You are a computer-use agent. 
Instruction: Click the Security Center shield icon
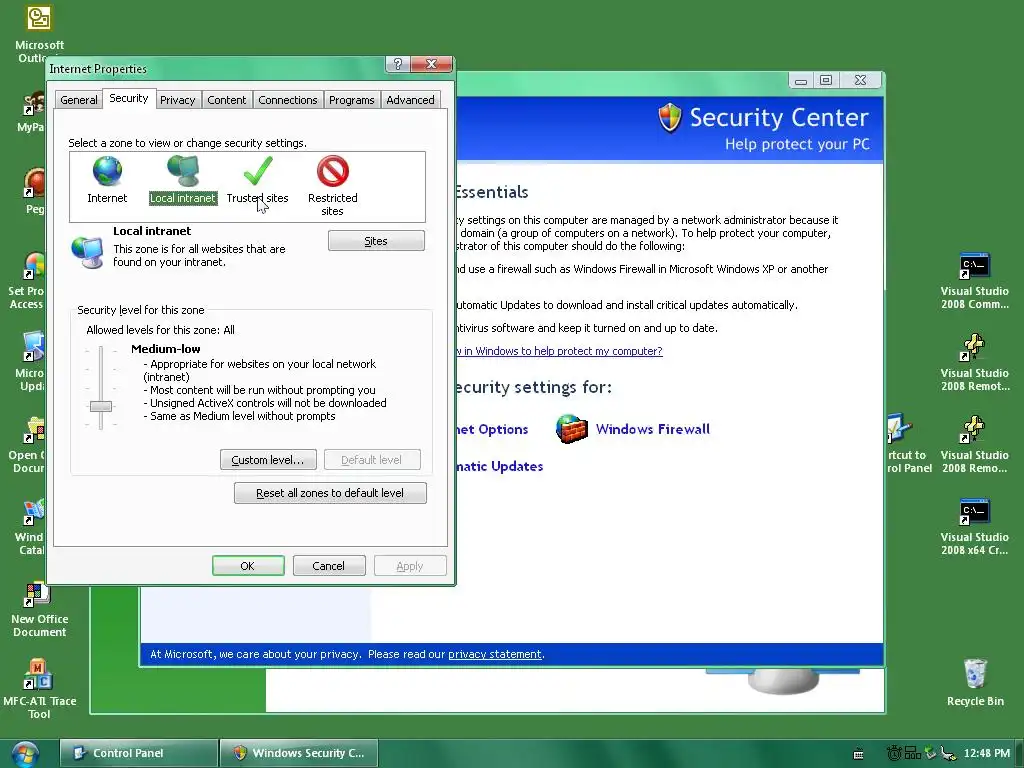coord(670,118)
